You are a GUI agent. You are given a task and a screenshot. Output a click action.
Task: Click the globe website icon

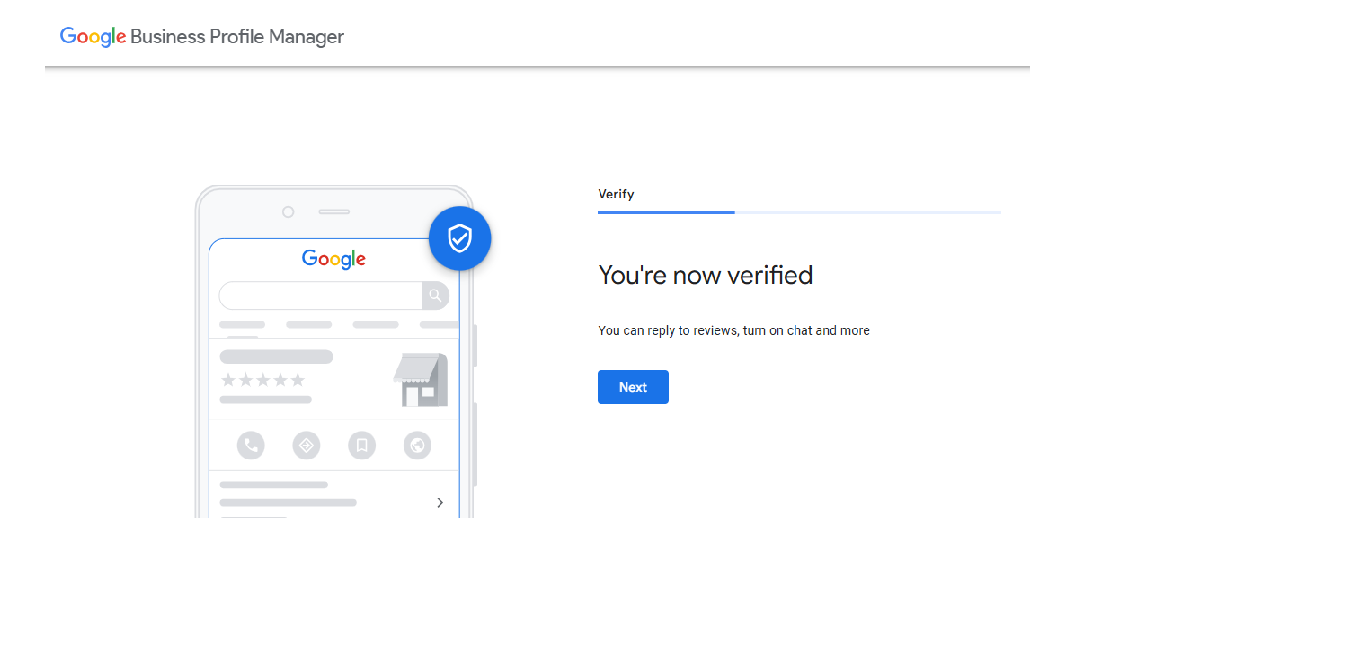pyautogui.click(x=417, y=445)
